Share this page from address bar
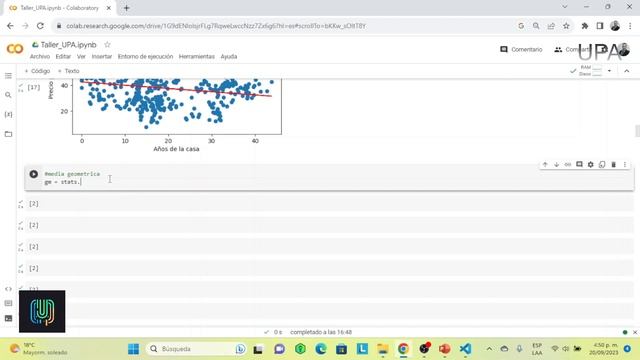Screen dimensions: 640x360 551,26
